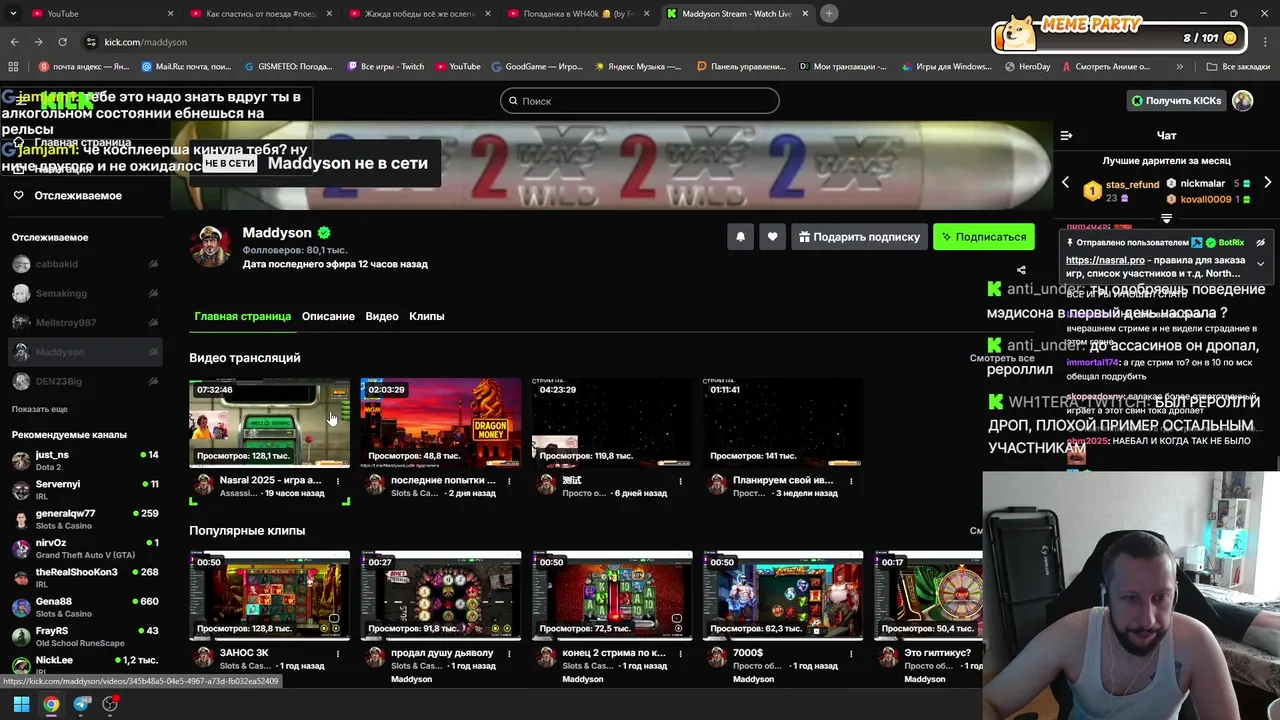This screenshot has width=1280, height=720.
Task: Toggle the mute icon next to DEN23Big
Action: coord(153,381)
